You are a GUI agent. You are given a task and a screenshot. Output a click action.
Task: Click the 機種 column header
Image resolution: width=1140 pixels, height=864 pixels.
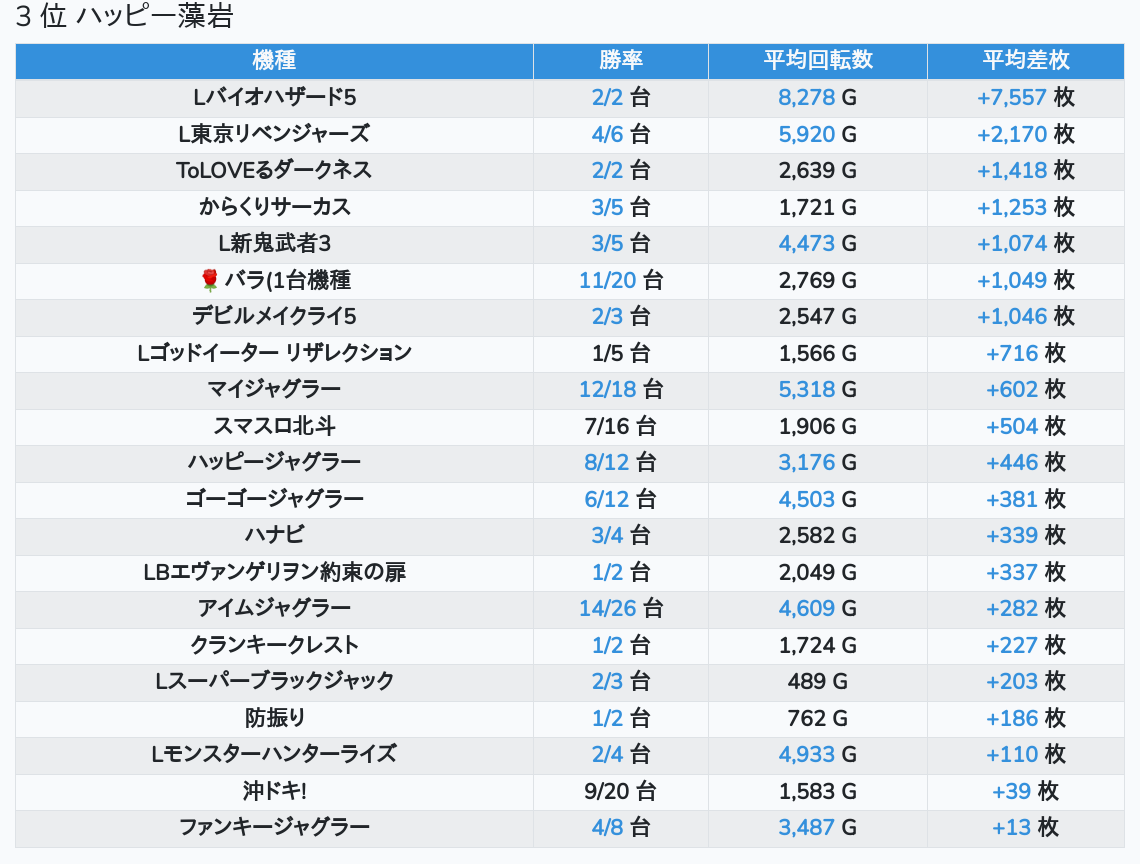274,60
